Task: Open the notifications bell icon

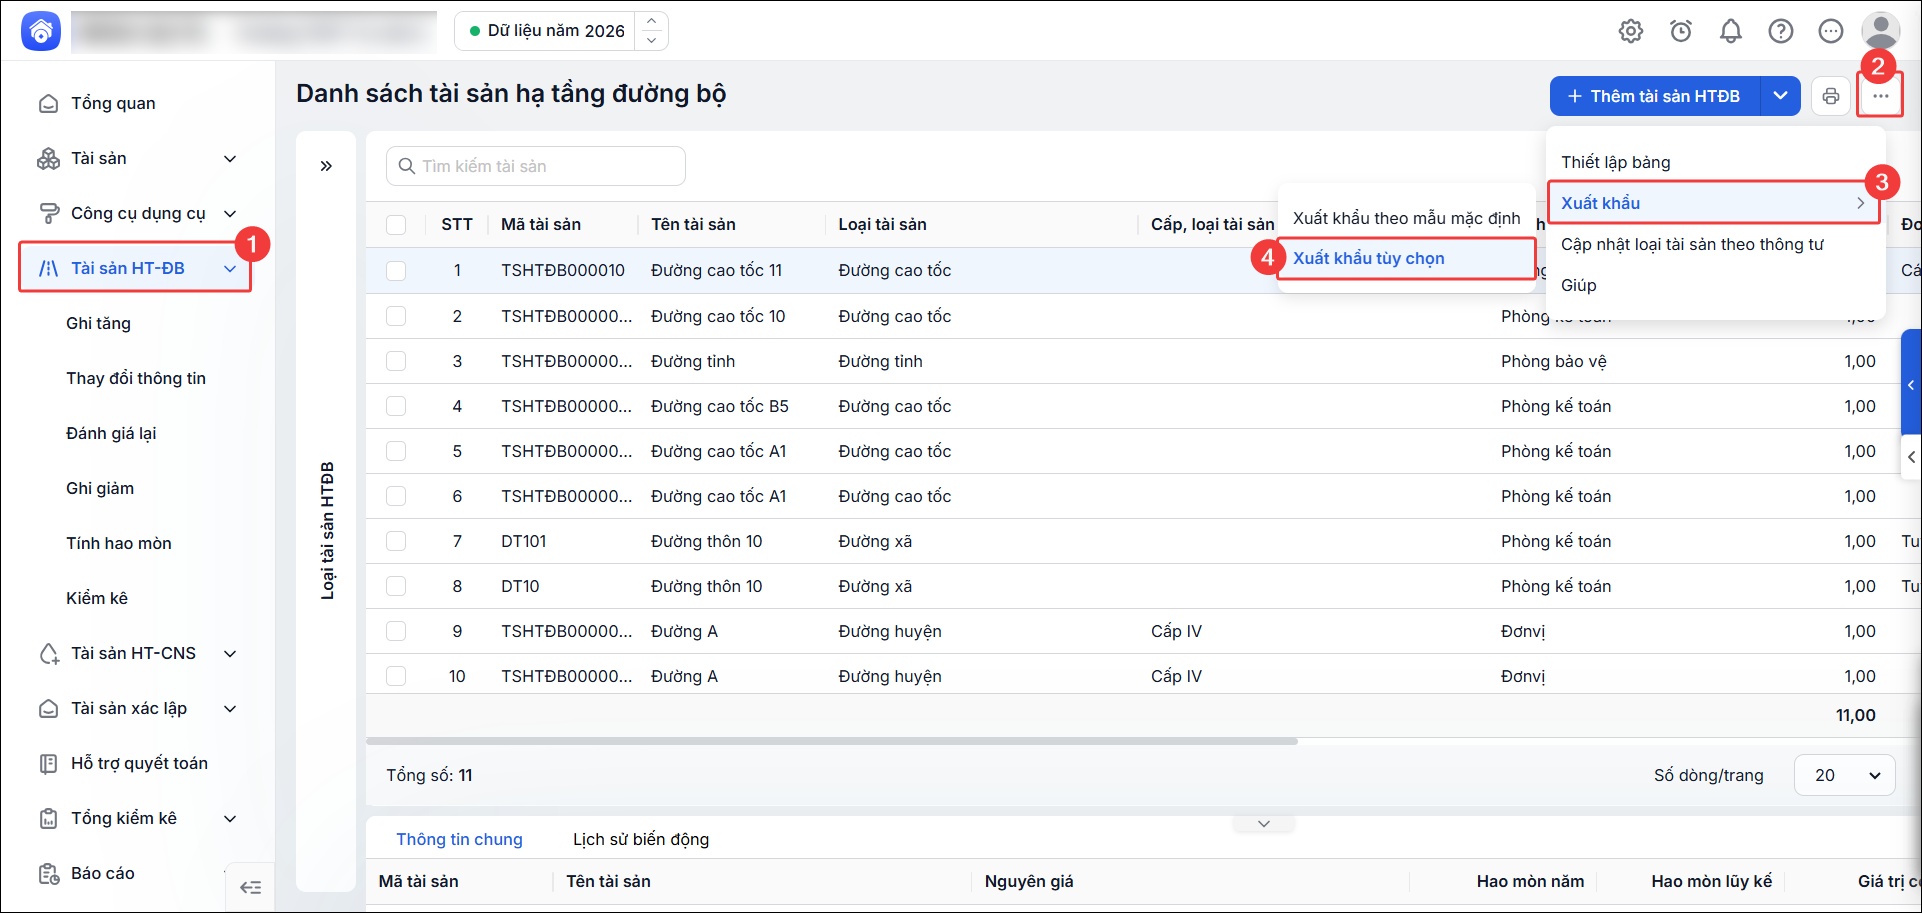Action: [1731, 31]
